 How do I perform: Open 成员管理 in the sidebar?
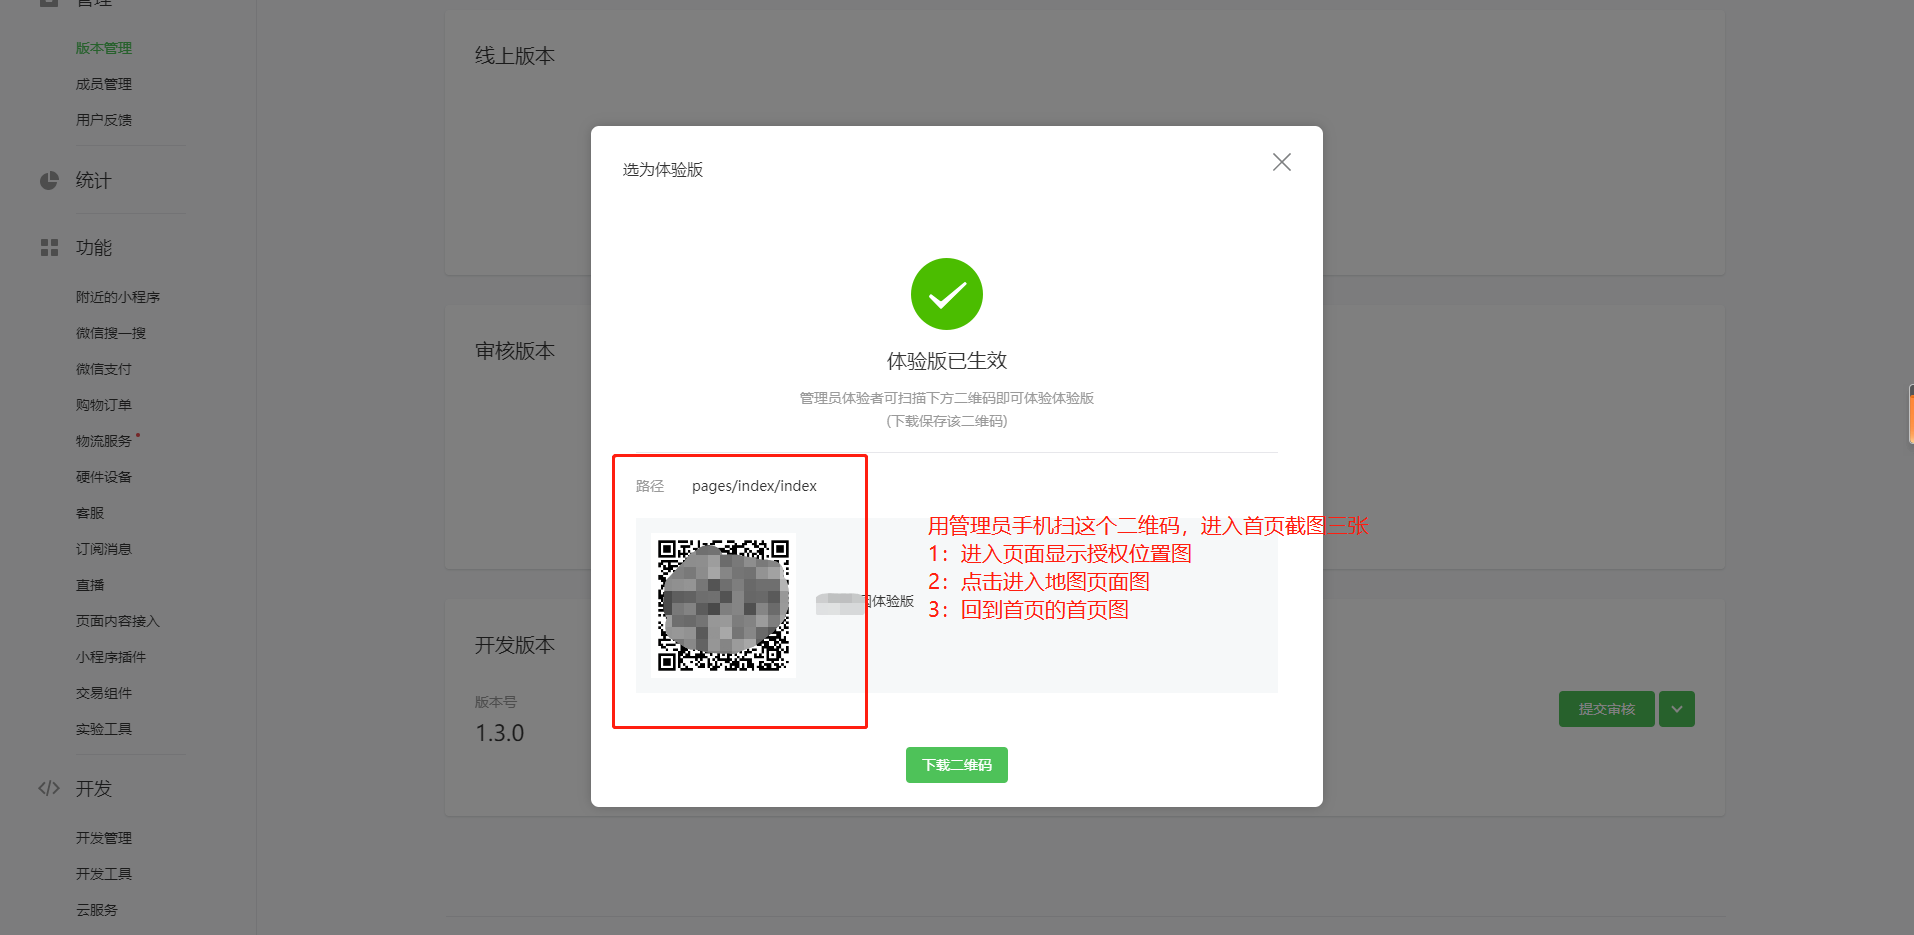[x=104, y=84]
